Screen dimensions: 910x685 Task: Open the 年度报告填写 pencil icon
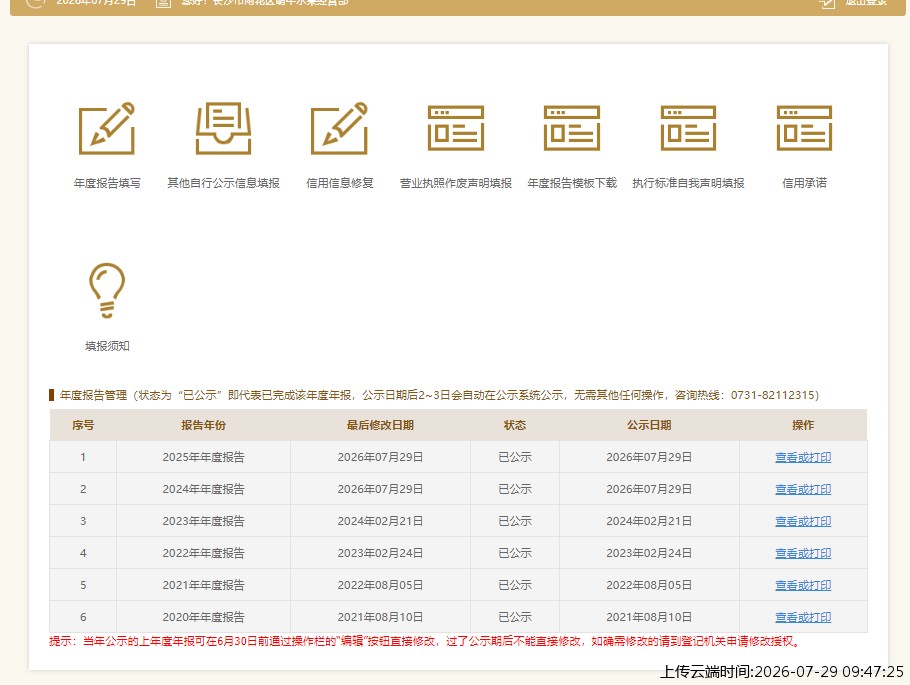(x=107, y=128)
